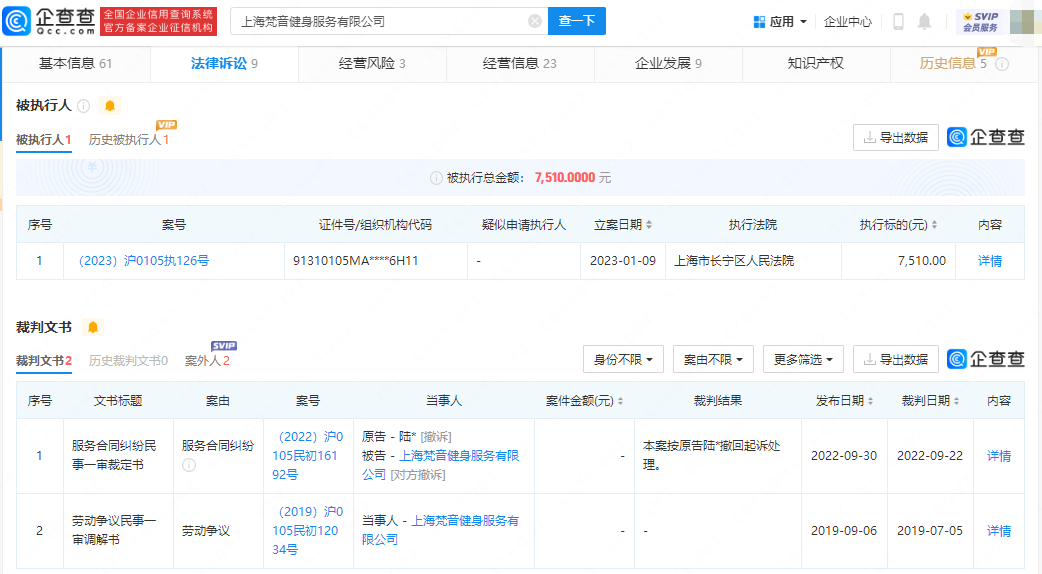
Task: Switch to 经营风险 tab
Action: (372, 63)
